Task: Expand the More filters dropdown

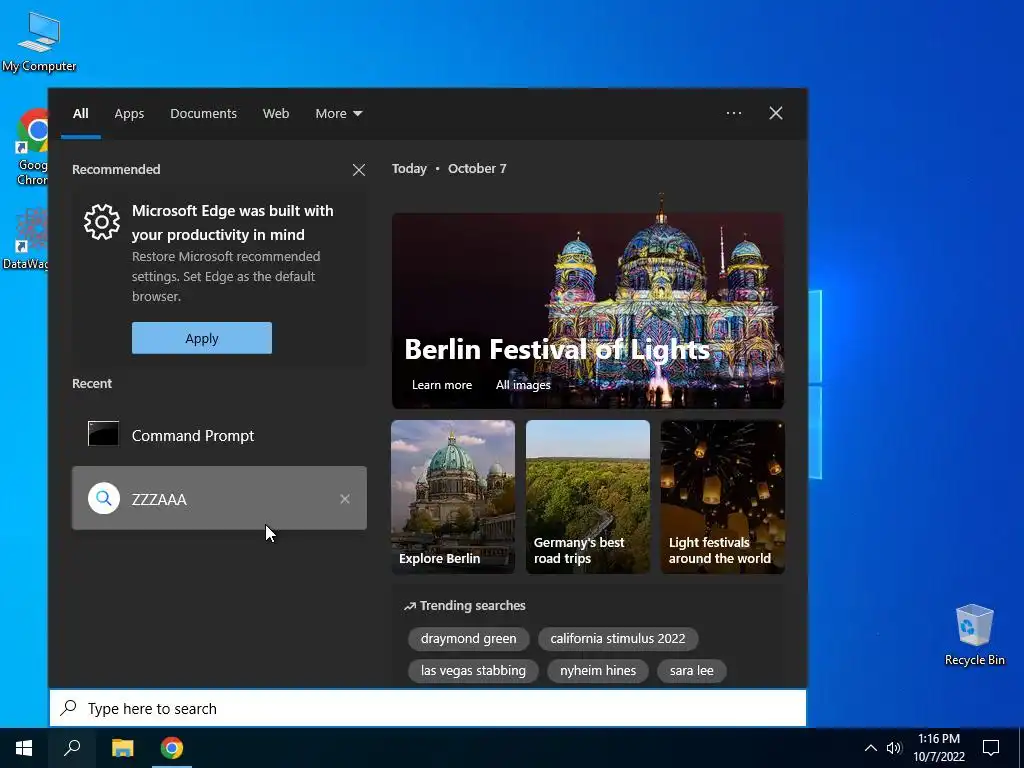Action: pyautogui.click(x=338, y=114)
